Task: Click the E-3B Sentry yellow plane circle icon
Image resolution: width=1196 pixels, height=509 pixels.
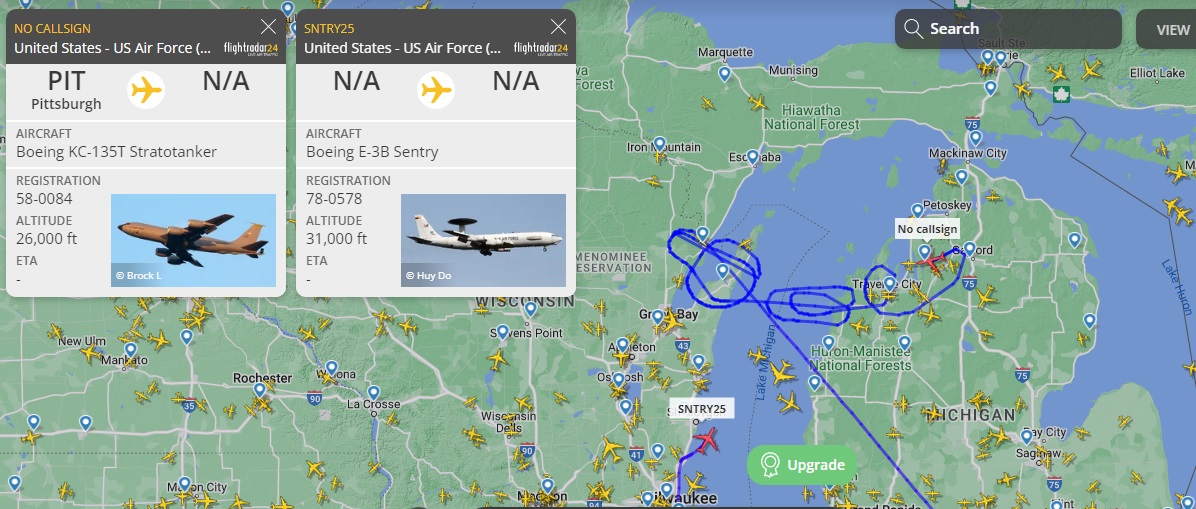Action: pyautogui.click(x=436, y=90)
